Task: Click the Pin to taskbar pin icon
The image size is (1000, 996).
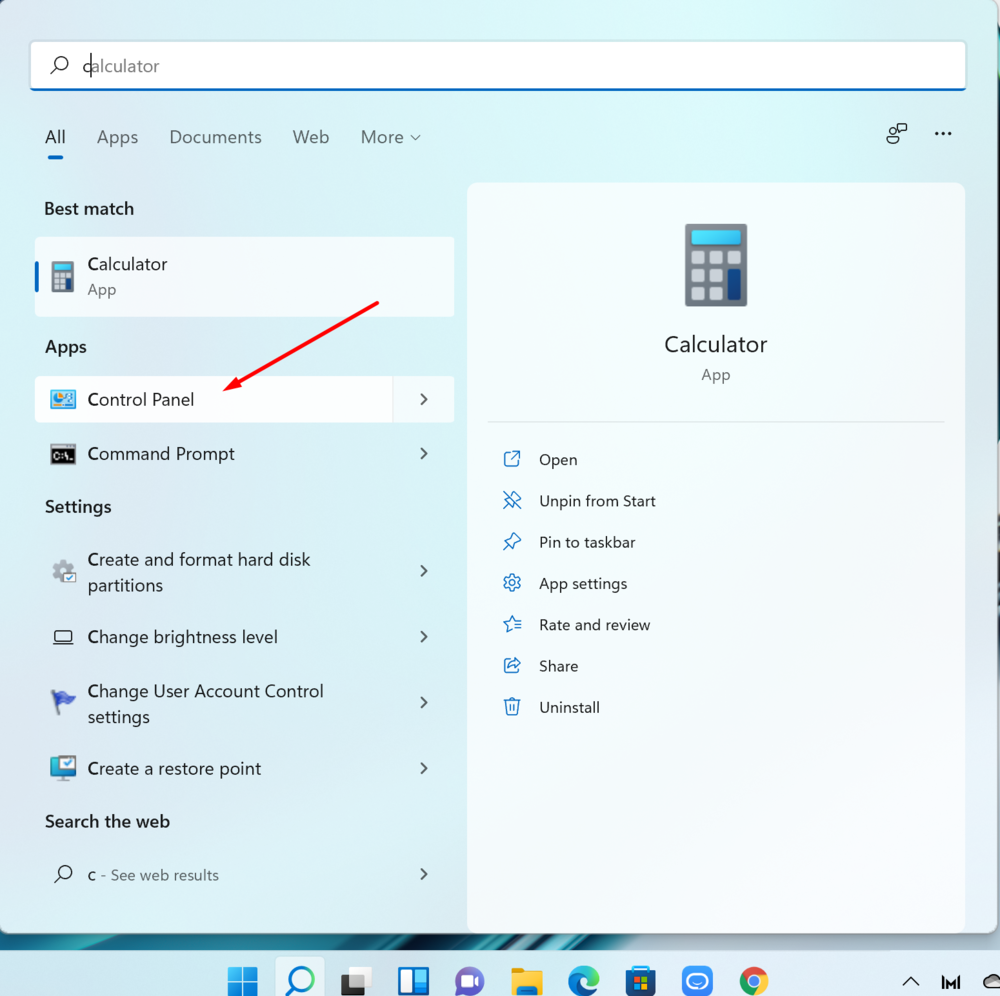Action: [512, 542]
